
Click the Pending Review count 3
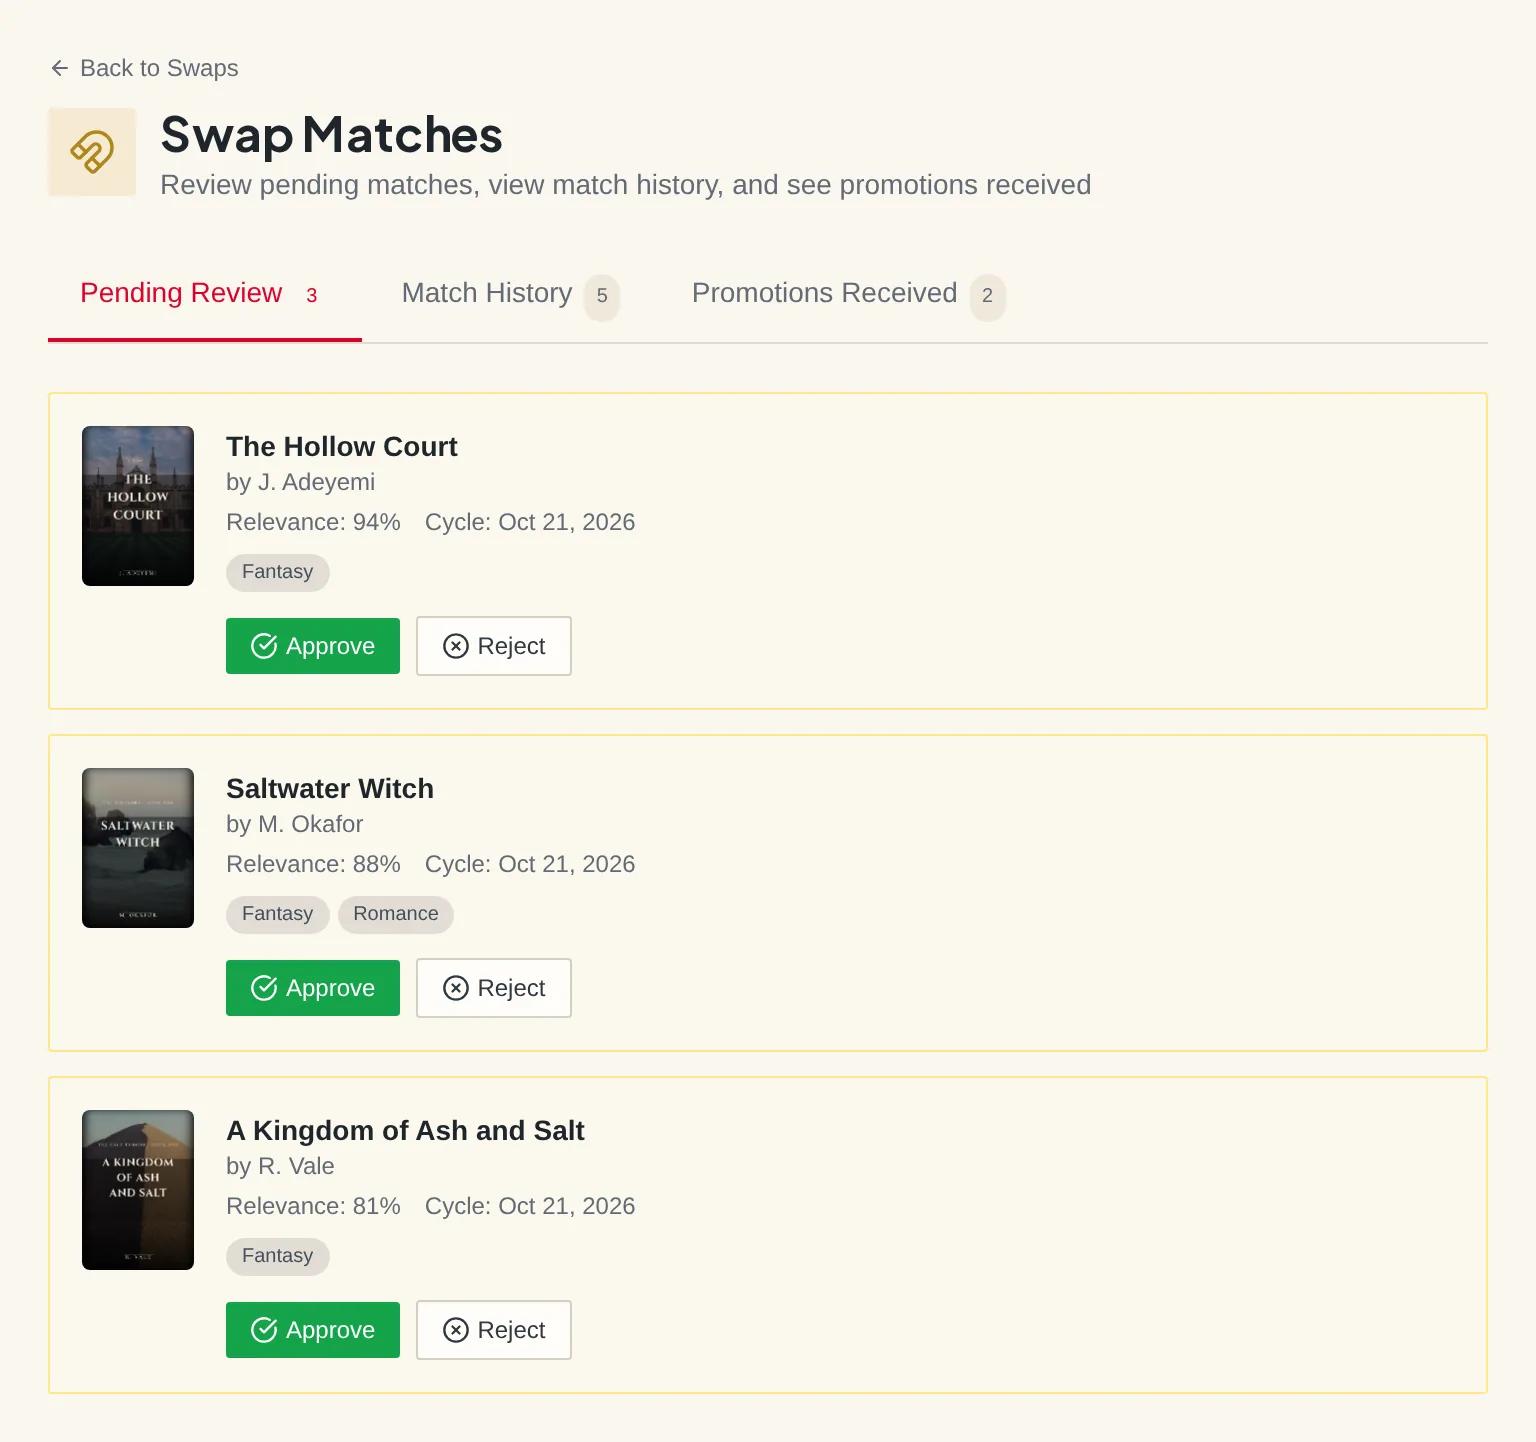[312, 296]
